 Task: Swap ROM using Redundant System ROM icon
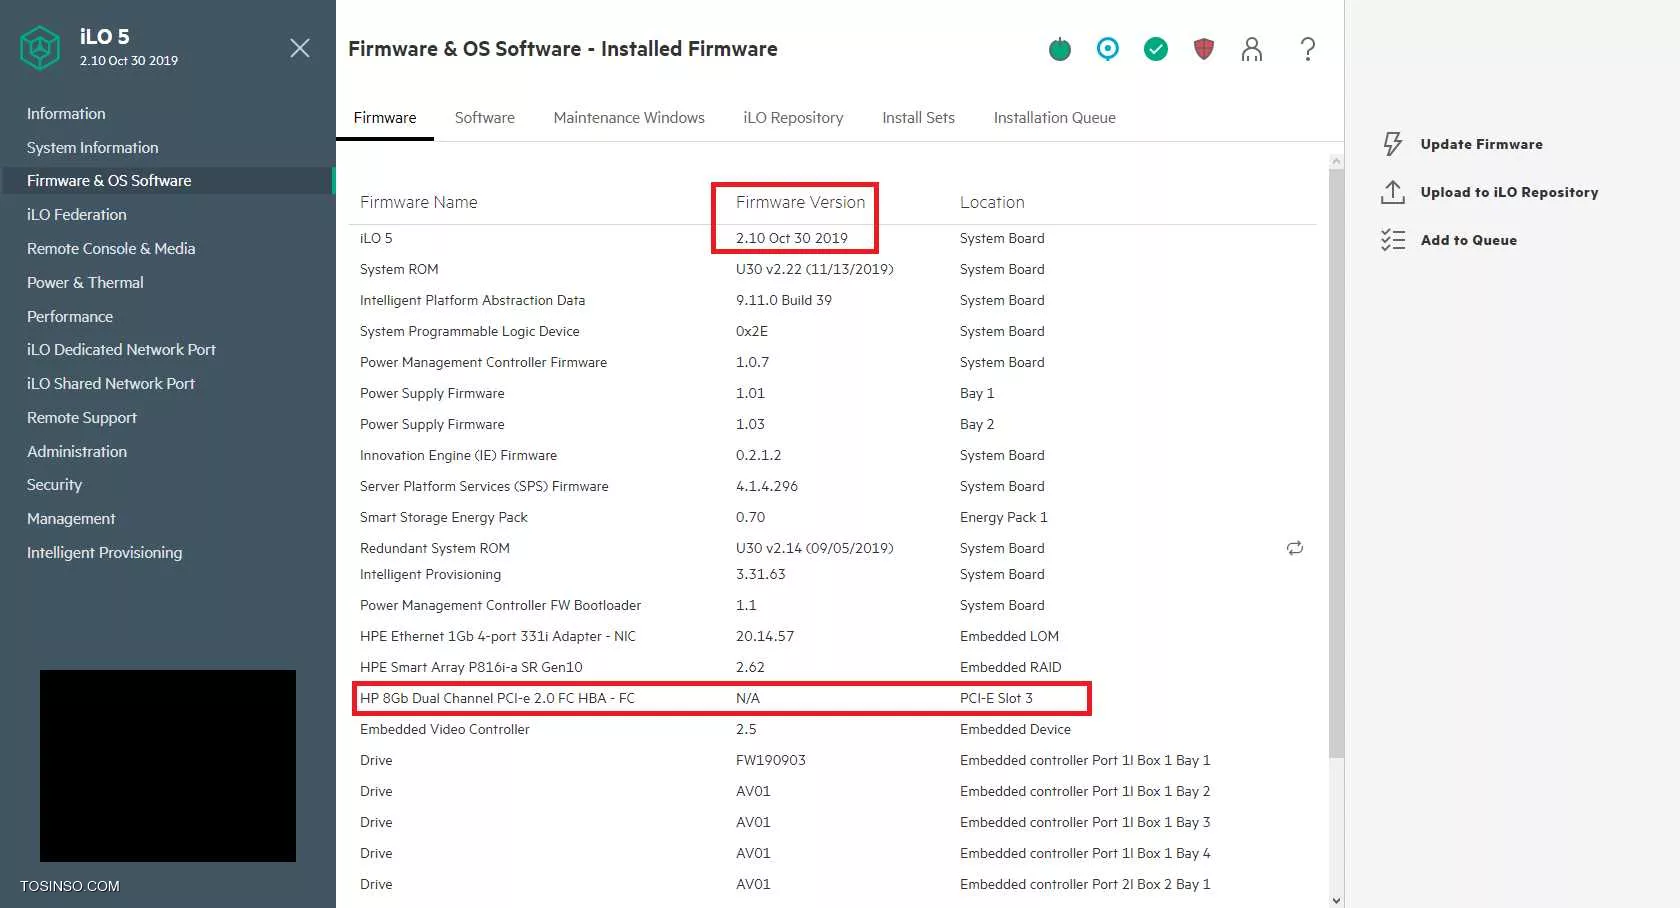coord(1295,548)
